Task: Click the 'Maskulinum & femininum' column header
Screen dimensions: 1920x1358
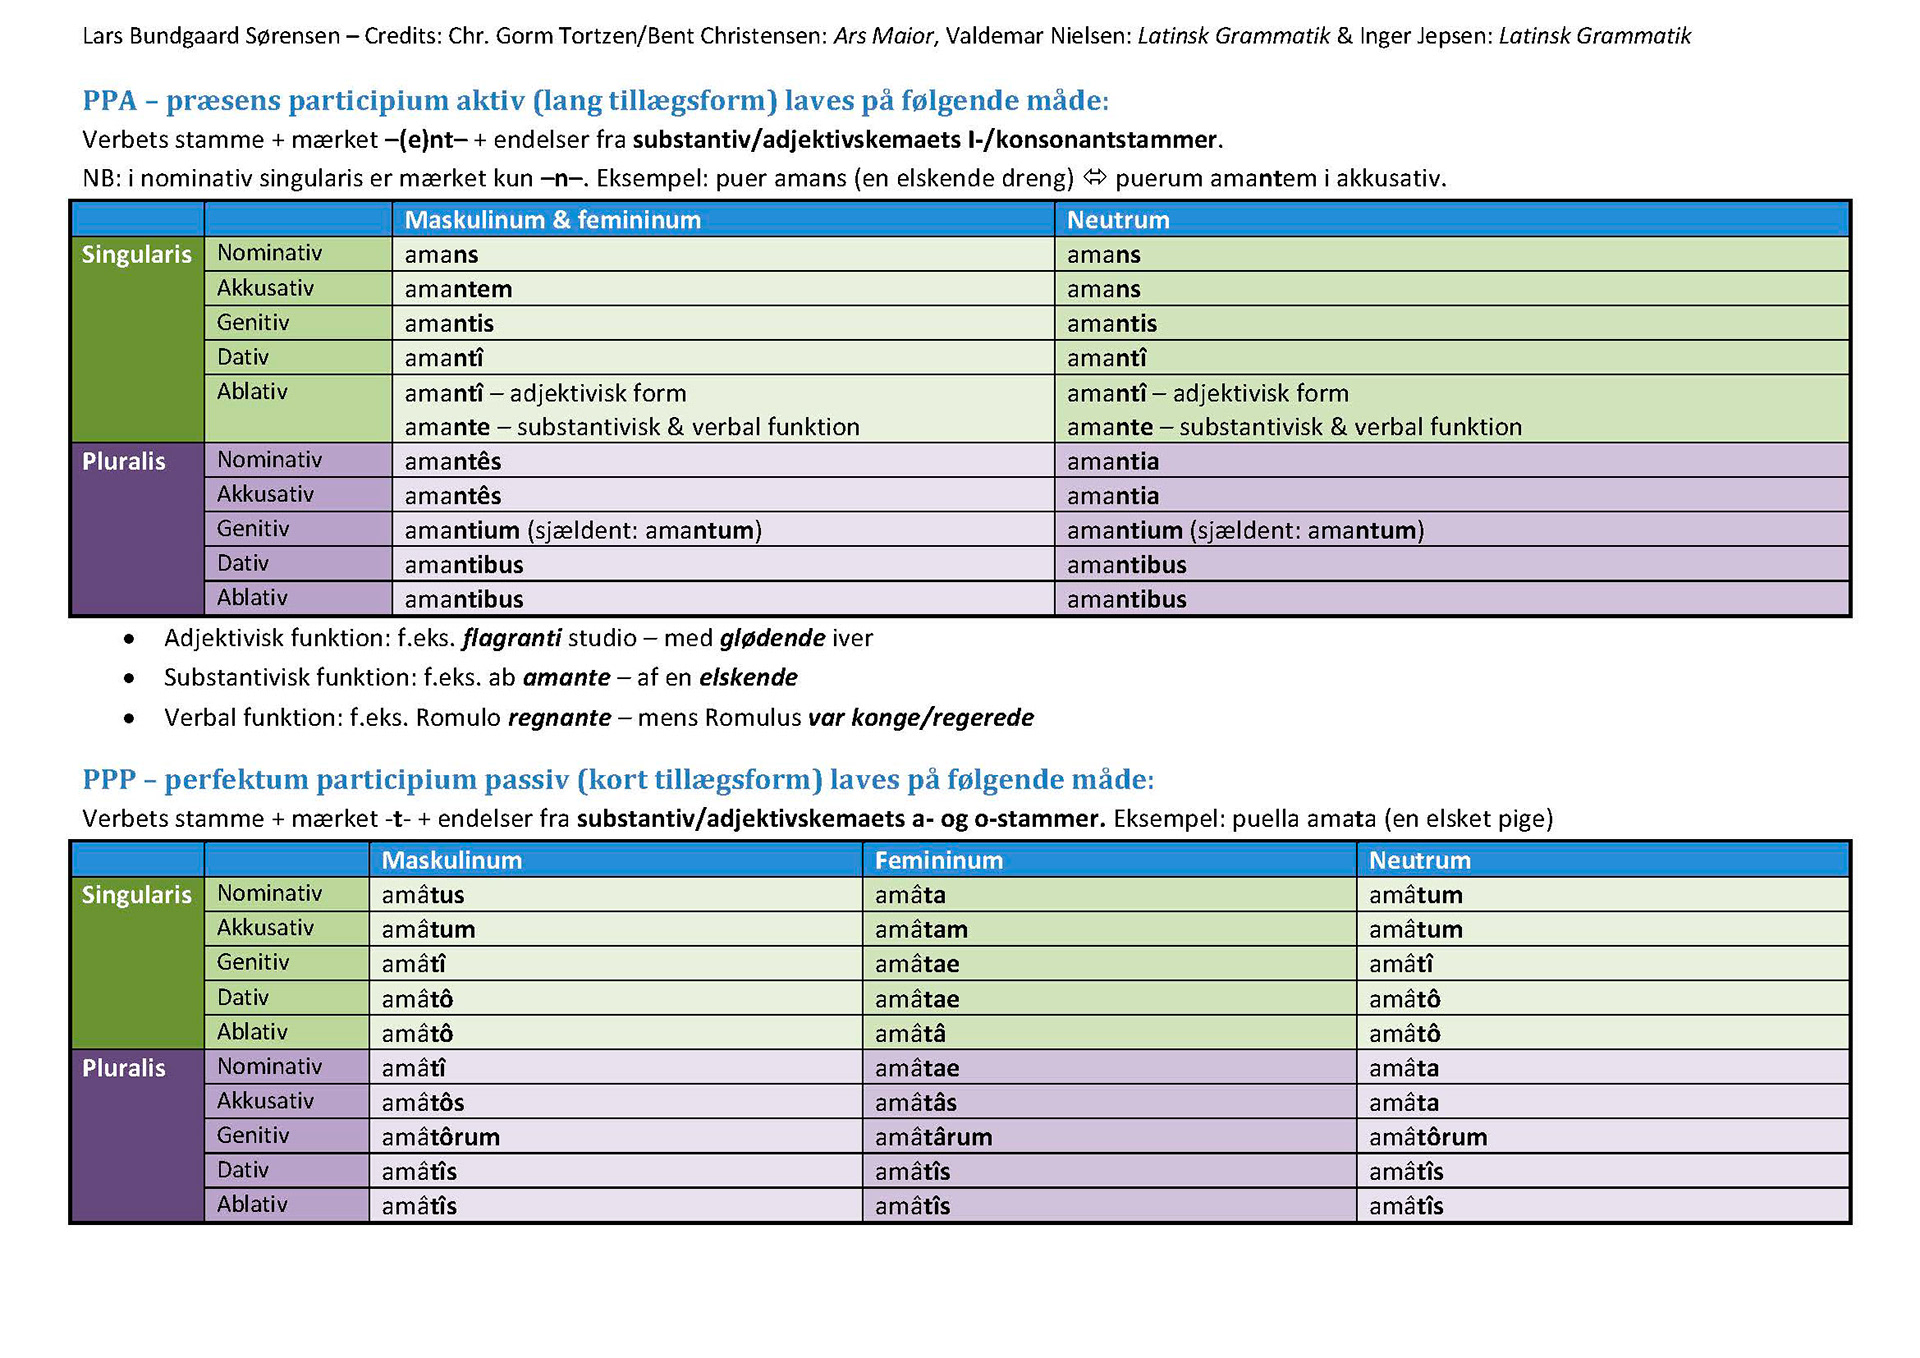Action: pos(552,220)
